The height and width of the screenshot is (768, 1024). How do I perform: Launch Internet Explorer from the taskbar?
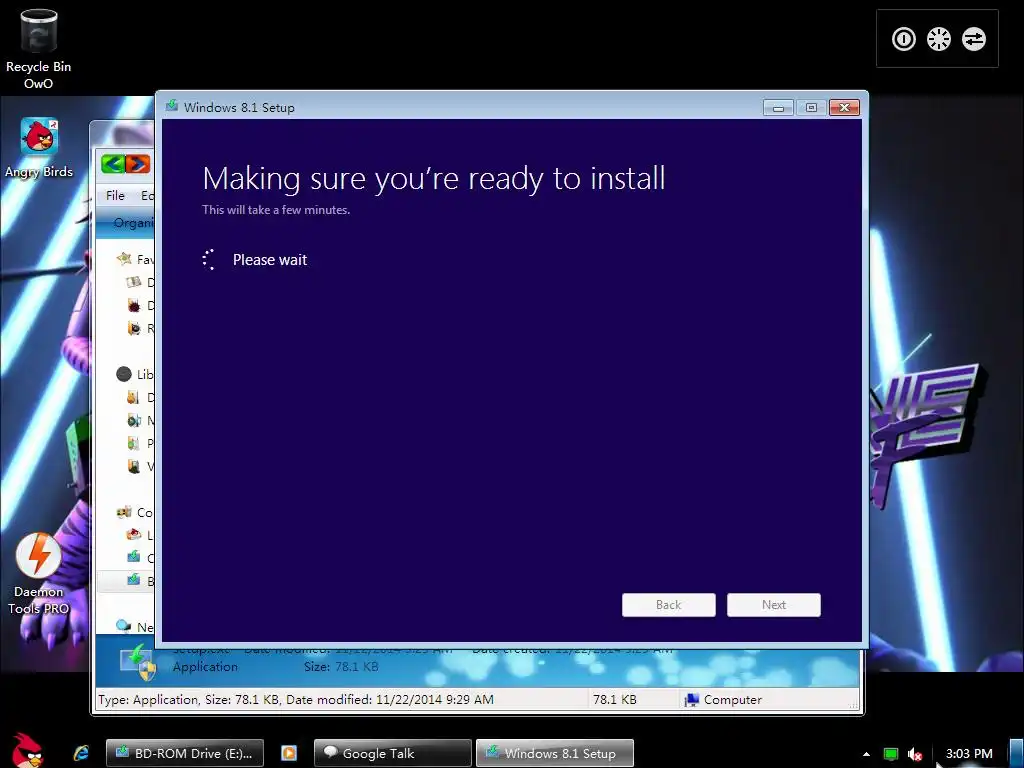point(82,753)
